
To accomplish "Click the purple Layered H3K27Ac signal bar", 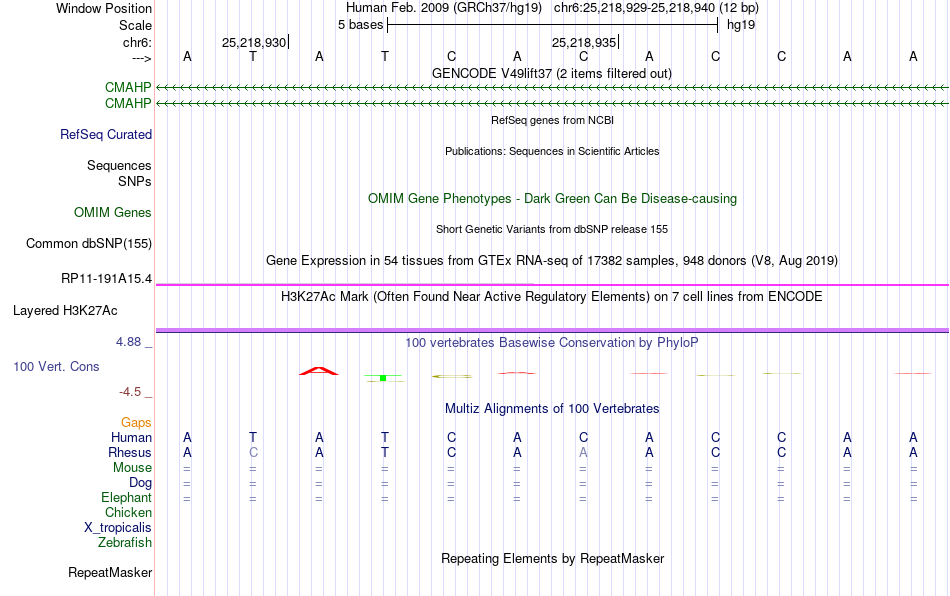I will click(x=552, y=331).
